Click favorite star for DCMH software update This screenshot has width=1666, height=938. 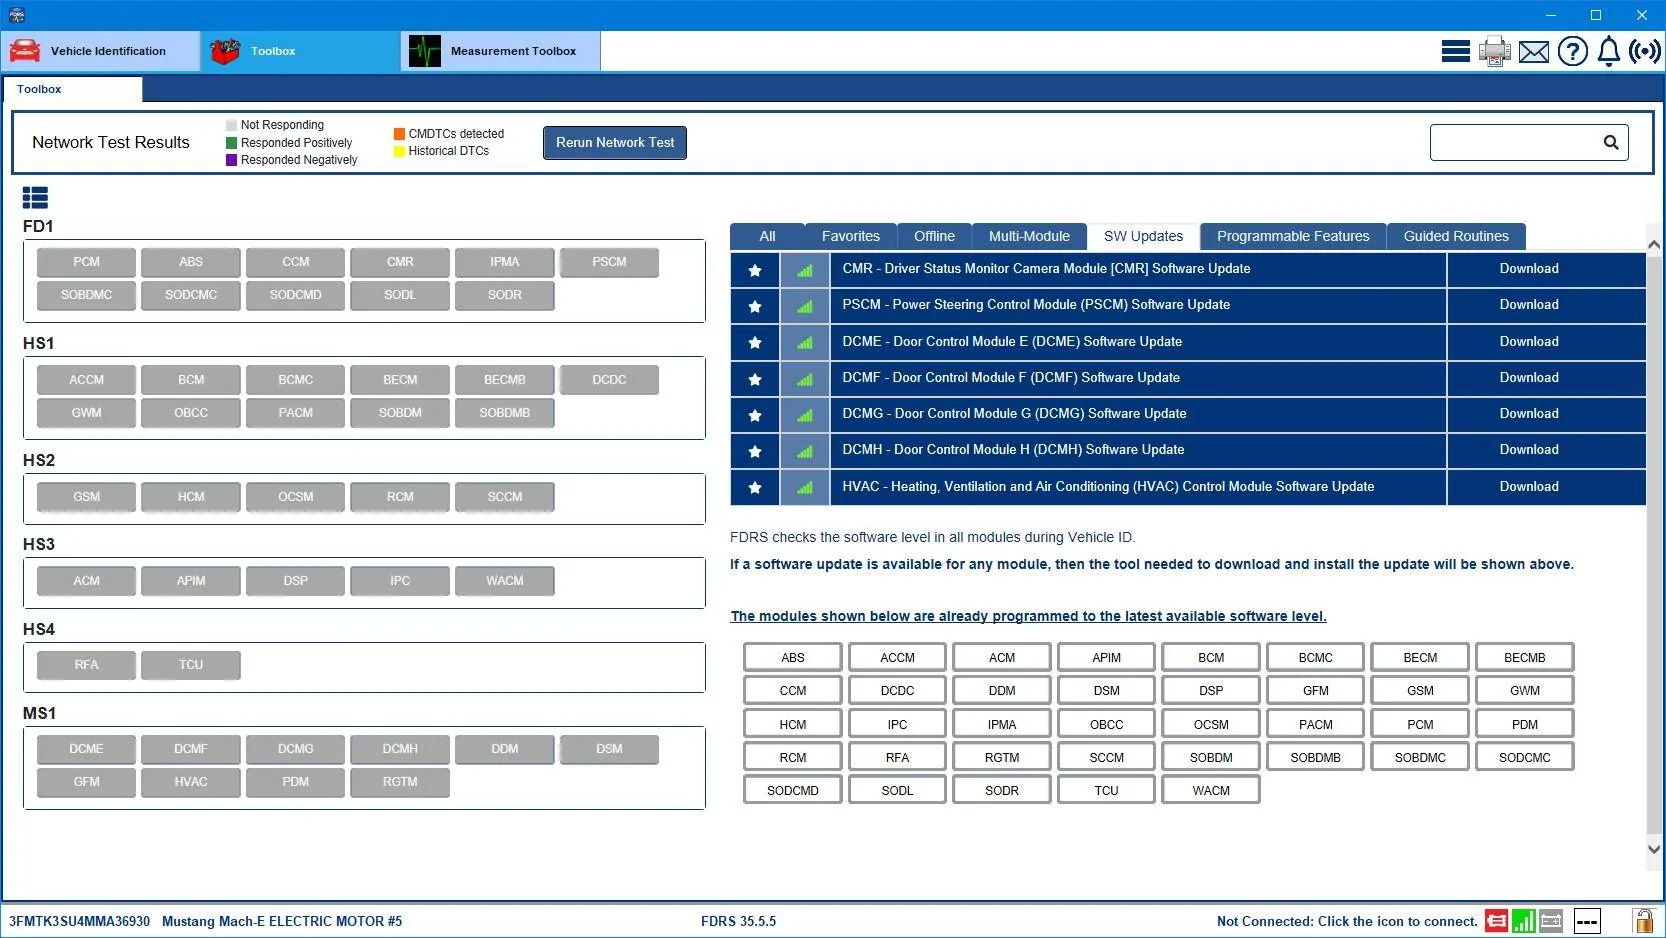click(755, 451)
